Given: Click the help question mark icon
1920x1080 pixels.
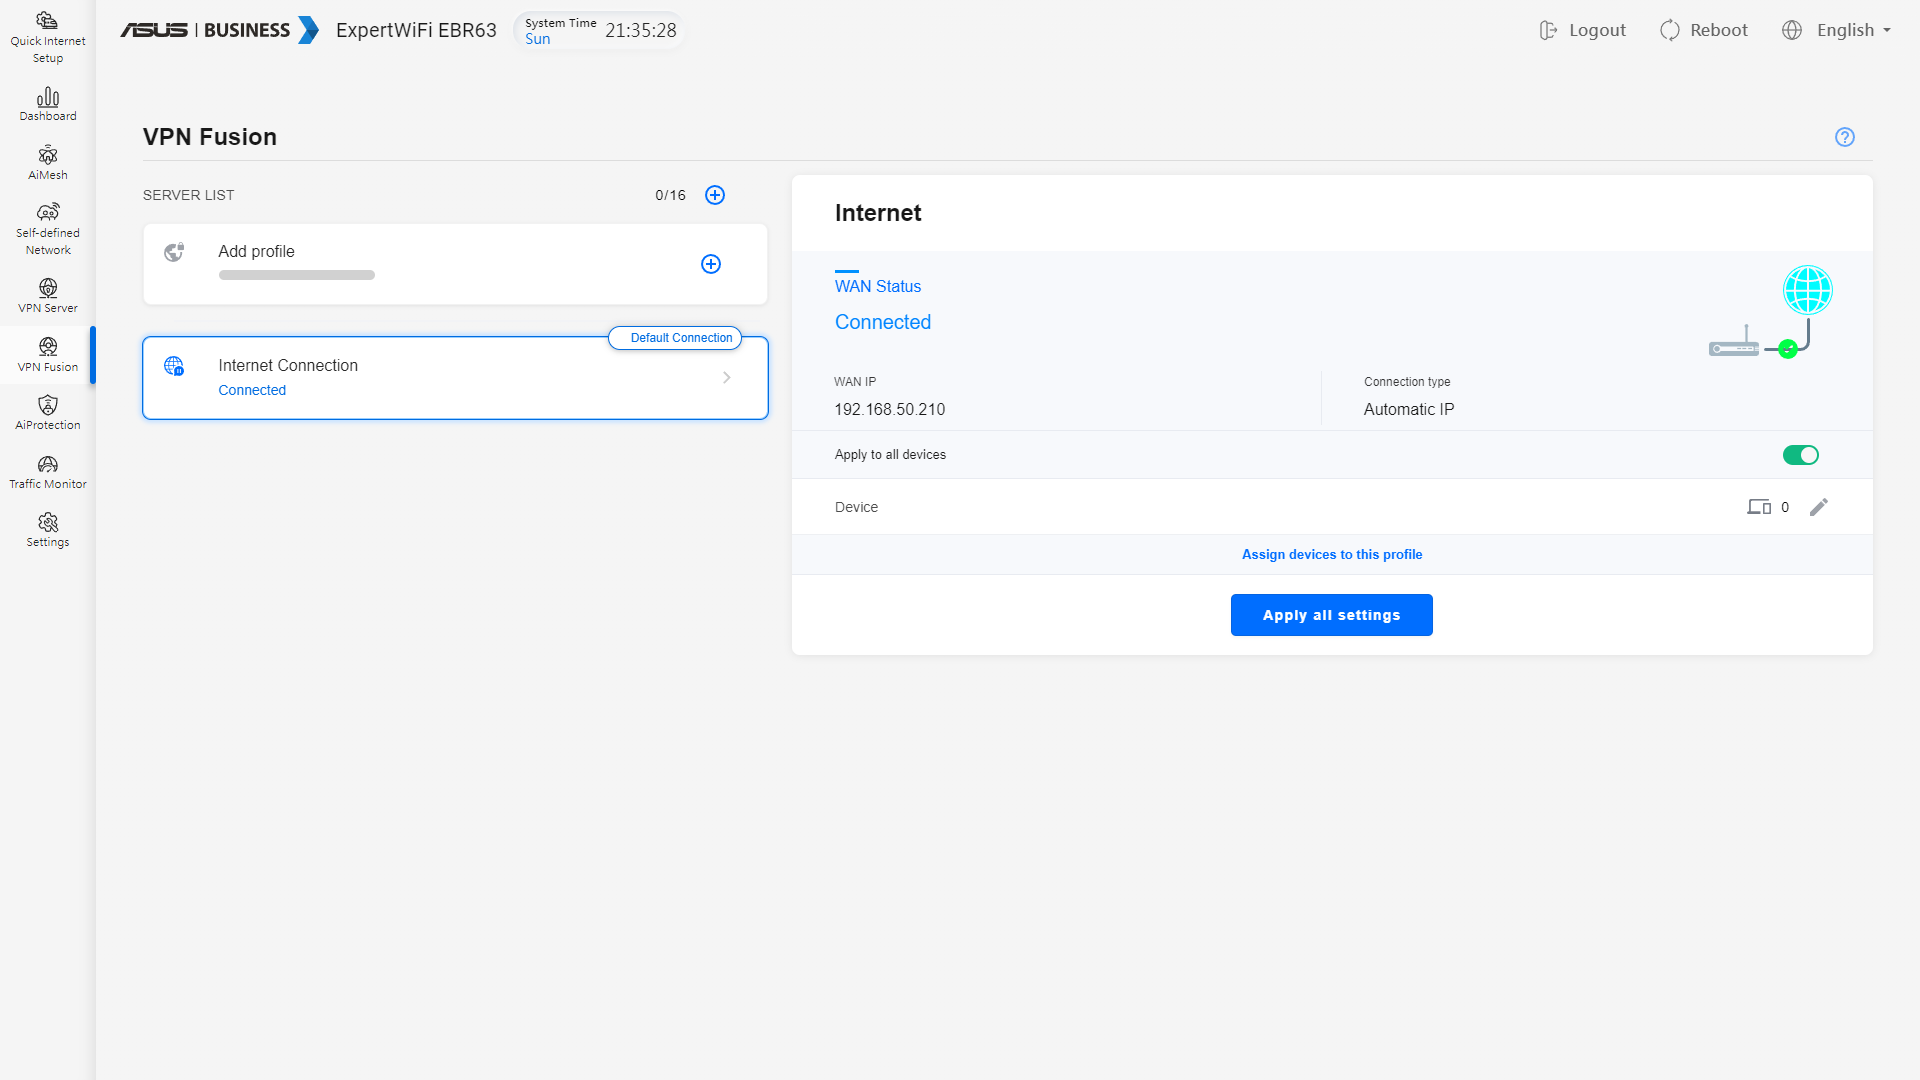Looking at the screenshot, I should coord(1844,137).
